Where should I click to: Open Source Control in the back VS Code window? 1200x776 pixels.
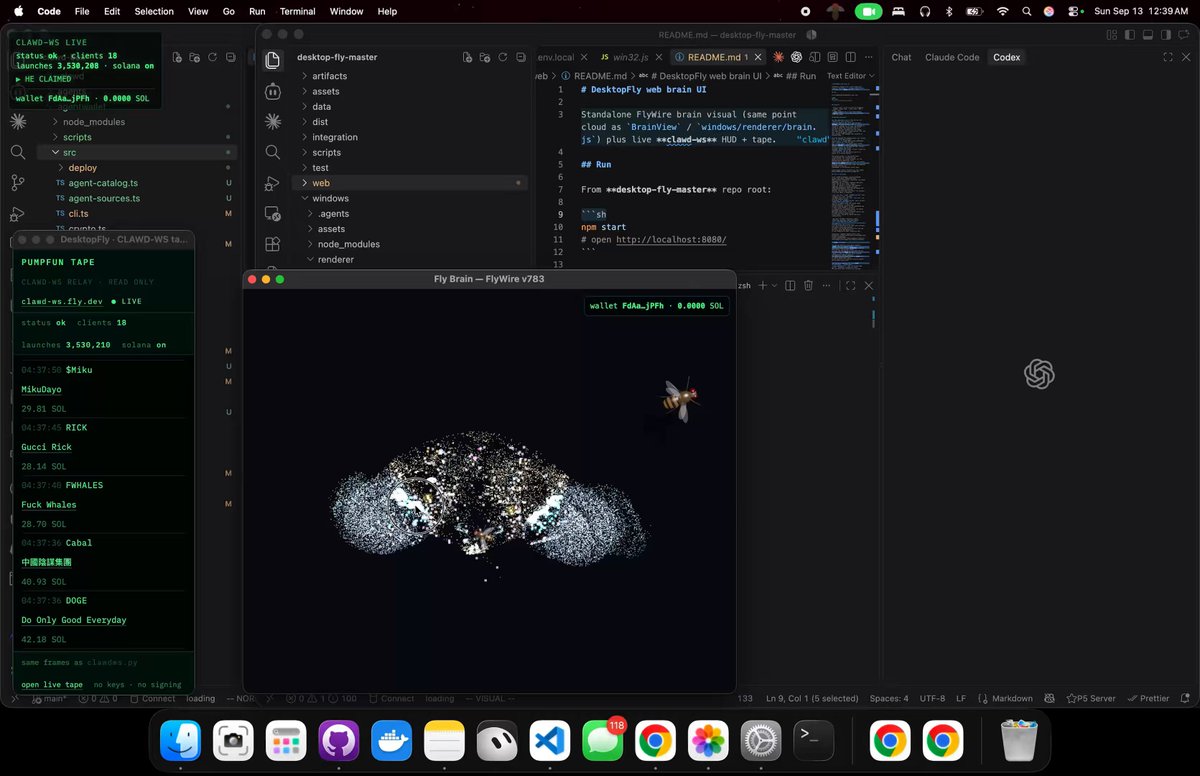[18, 183]
